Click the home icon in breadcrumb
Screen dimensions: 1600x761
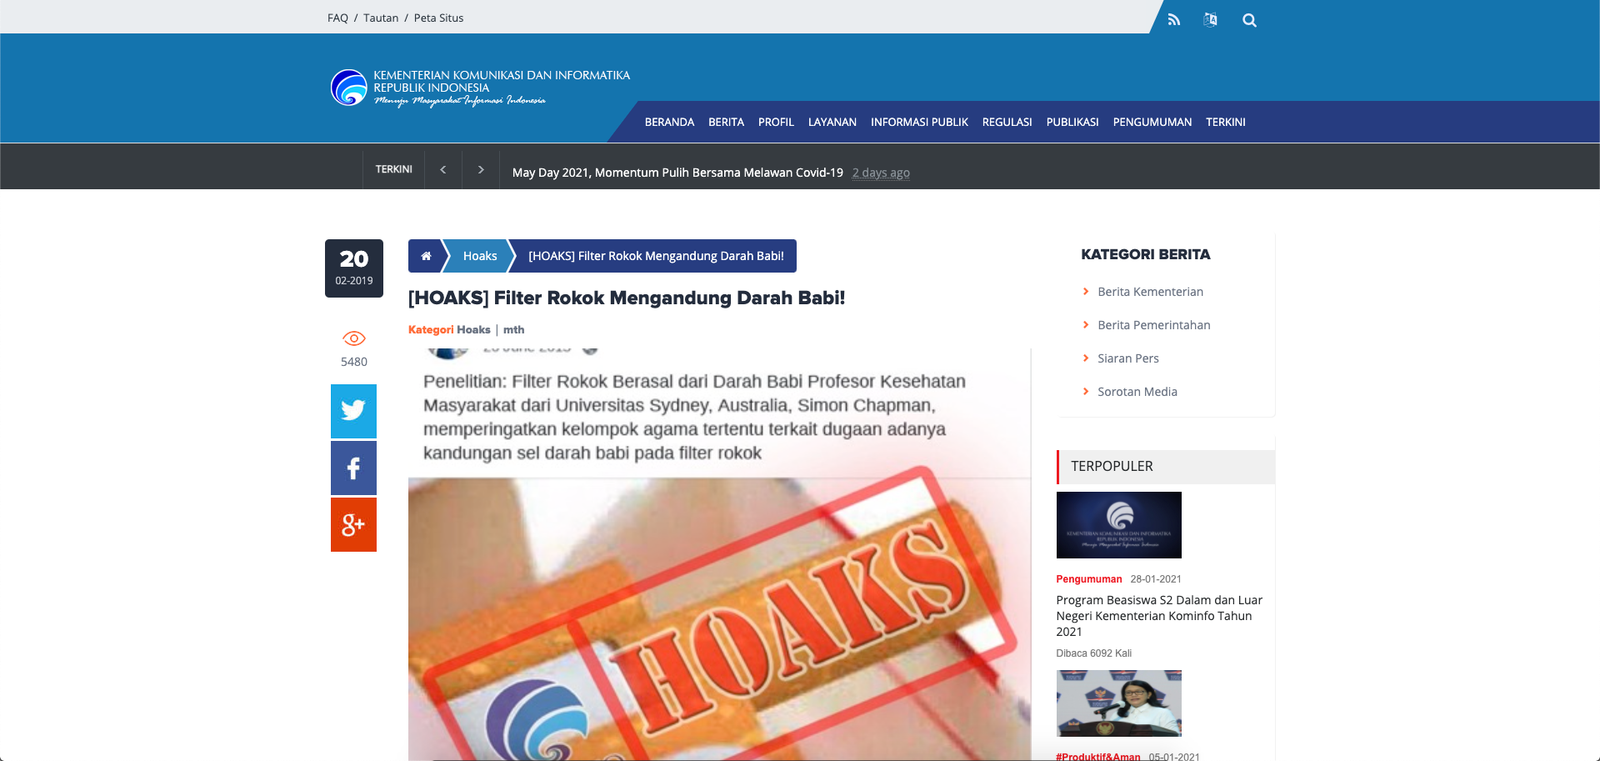pos(426,256)
